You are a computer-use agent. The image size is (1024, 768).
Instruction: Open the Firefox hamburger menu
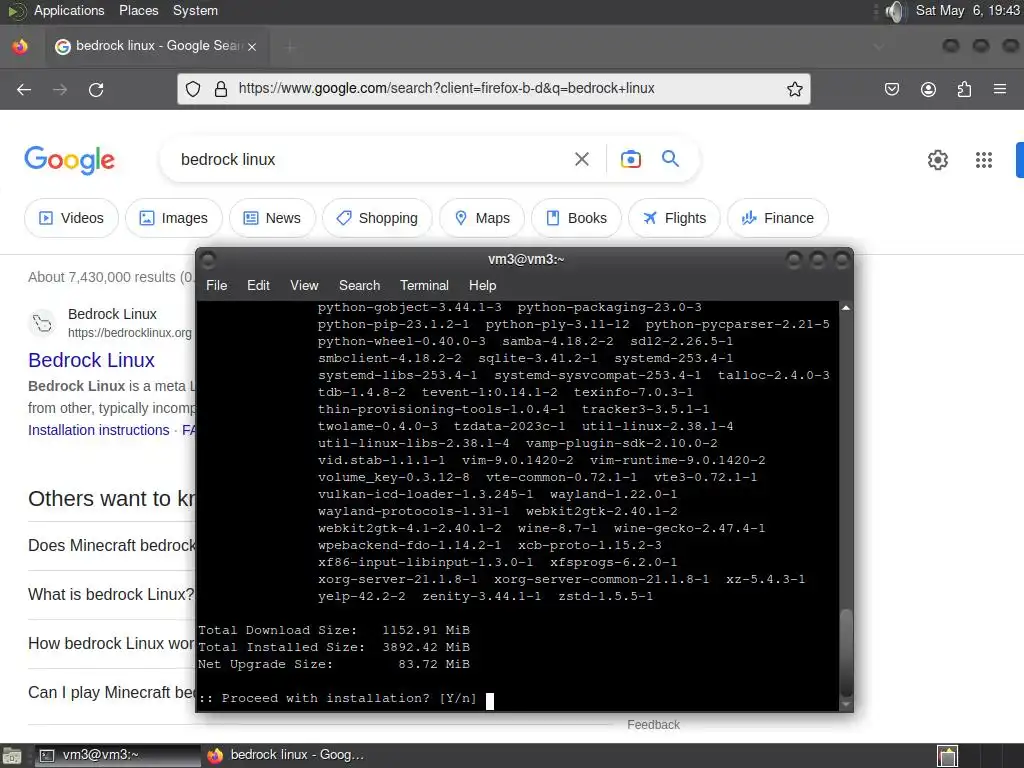pos(1000,89)
